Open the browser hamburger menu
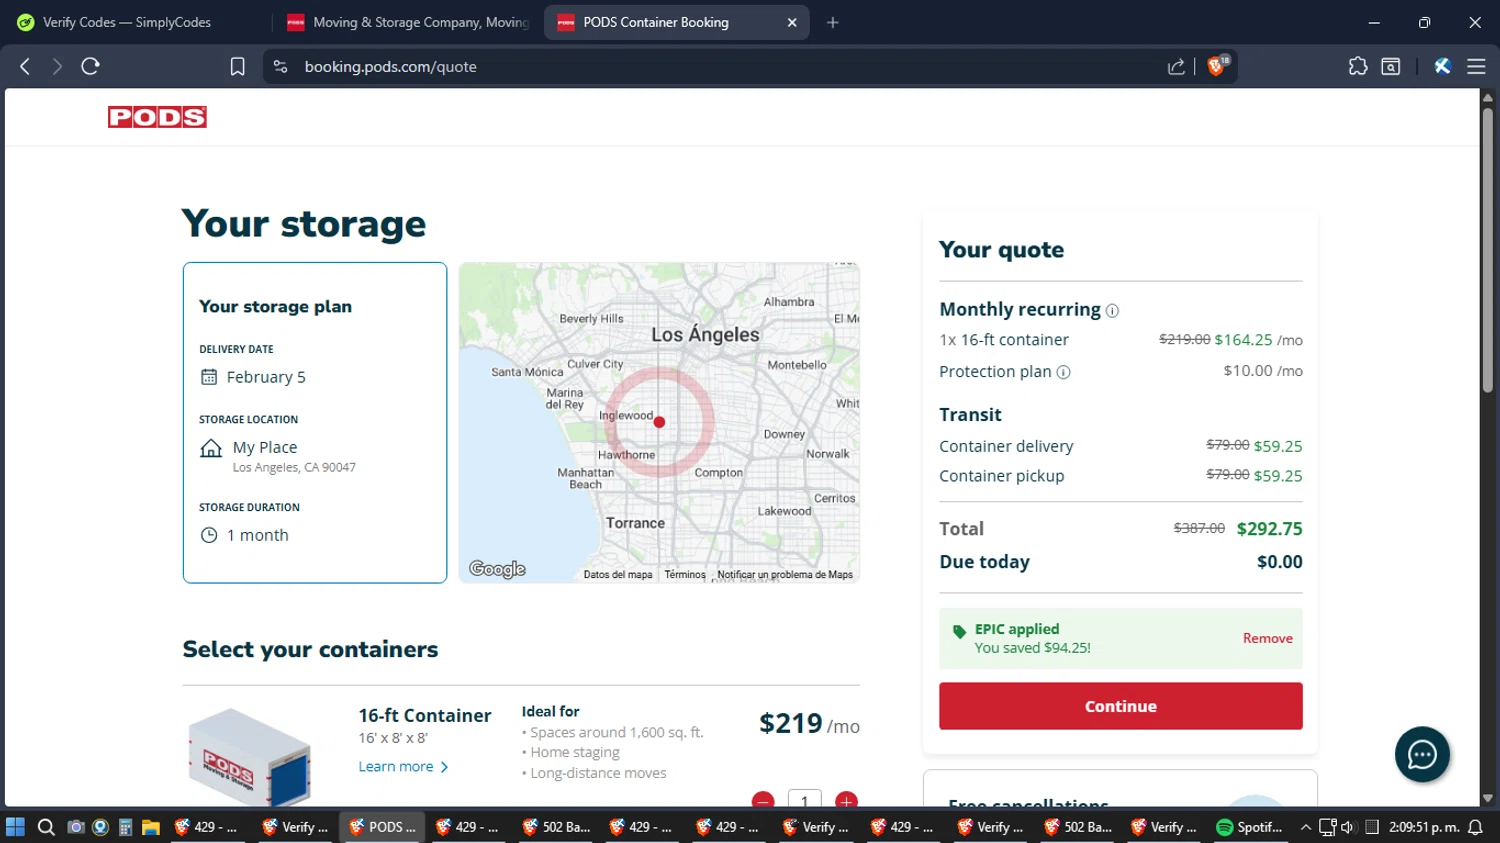 (1476, 66)
